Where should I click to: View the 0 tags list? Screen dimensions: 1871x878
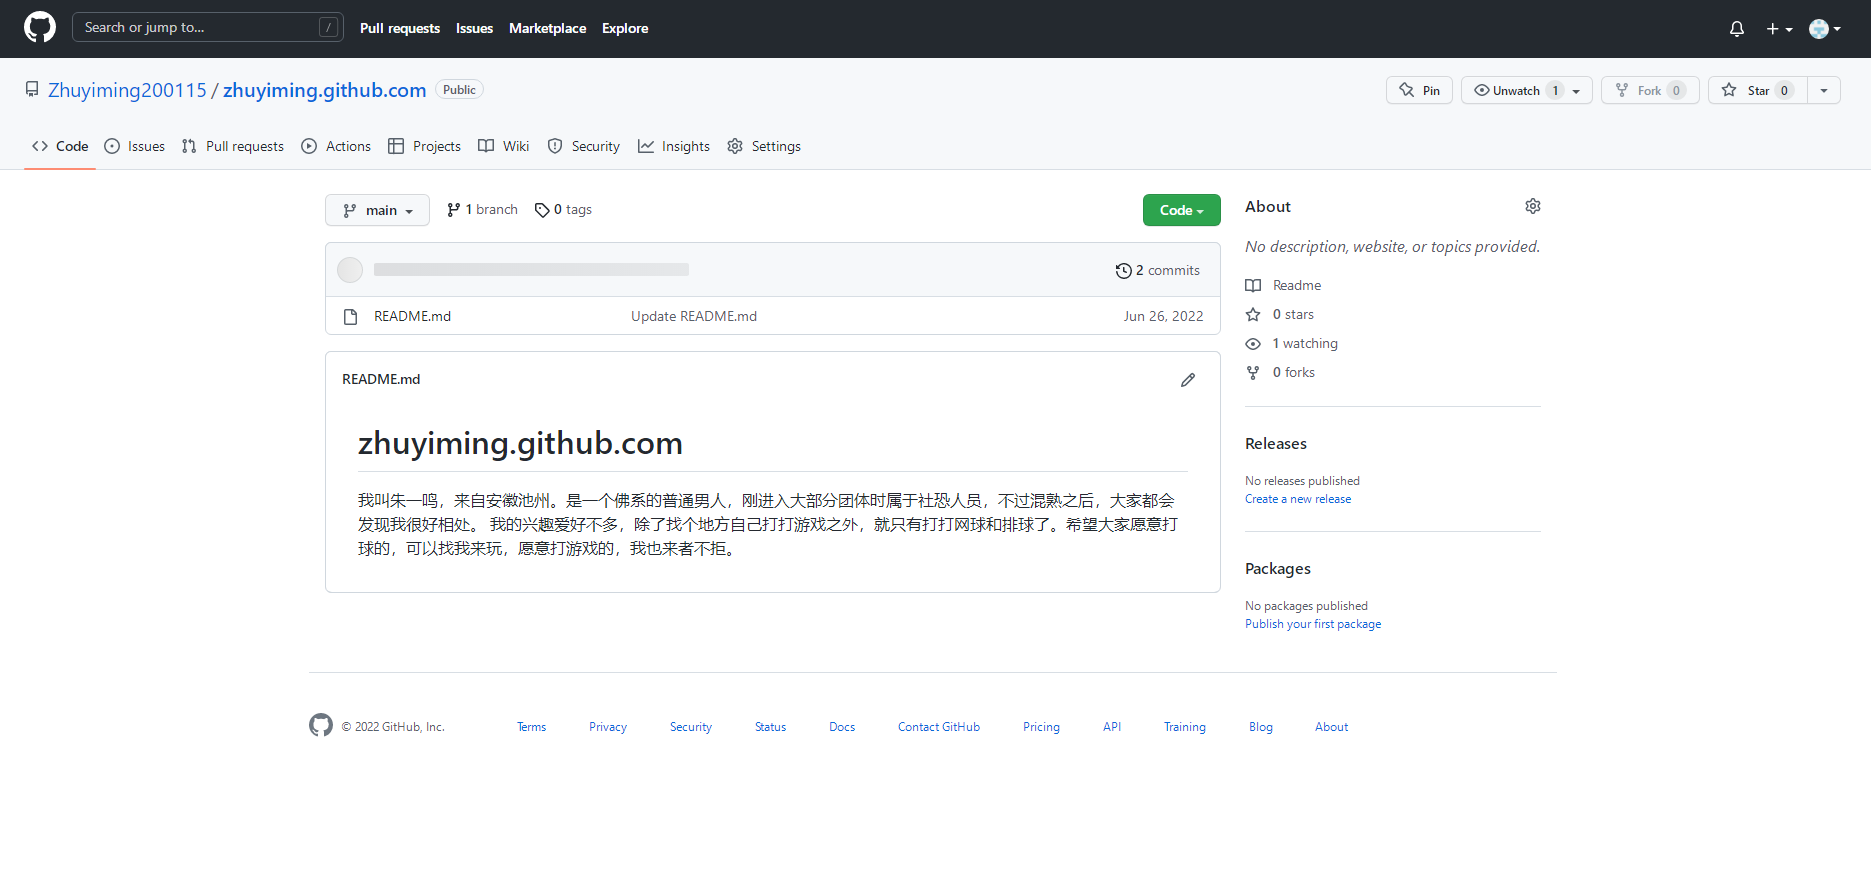(563, 210)
